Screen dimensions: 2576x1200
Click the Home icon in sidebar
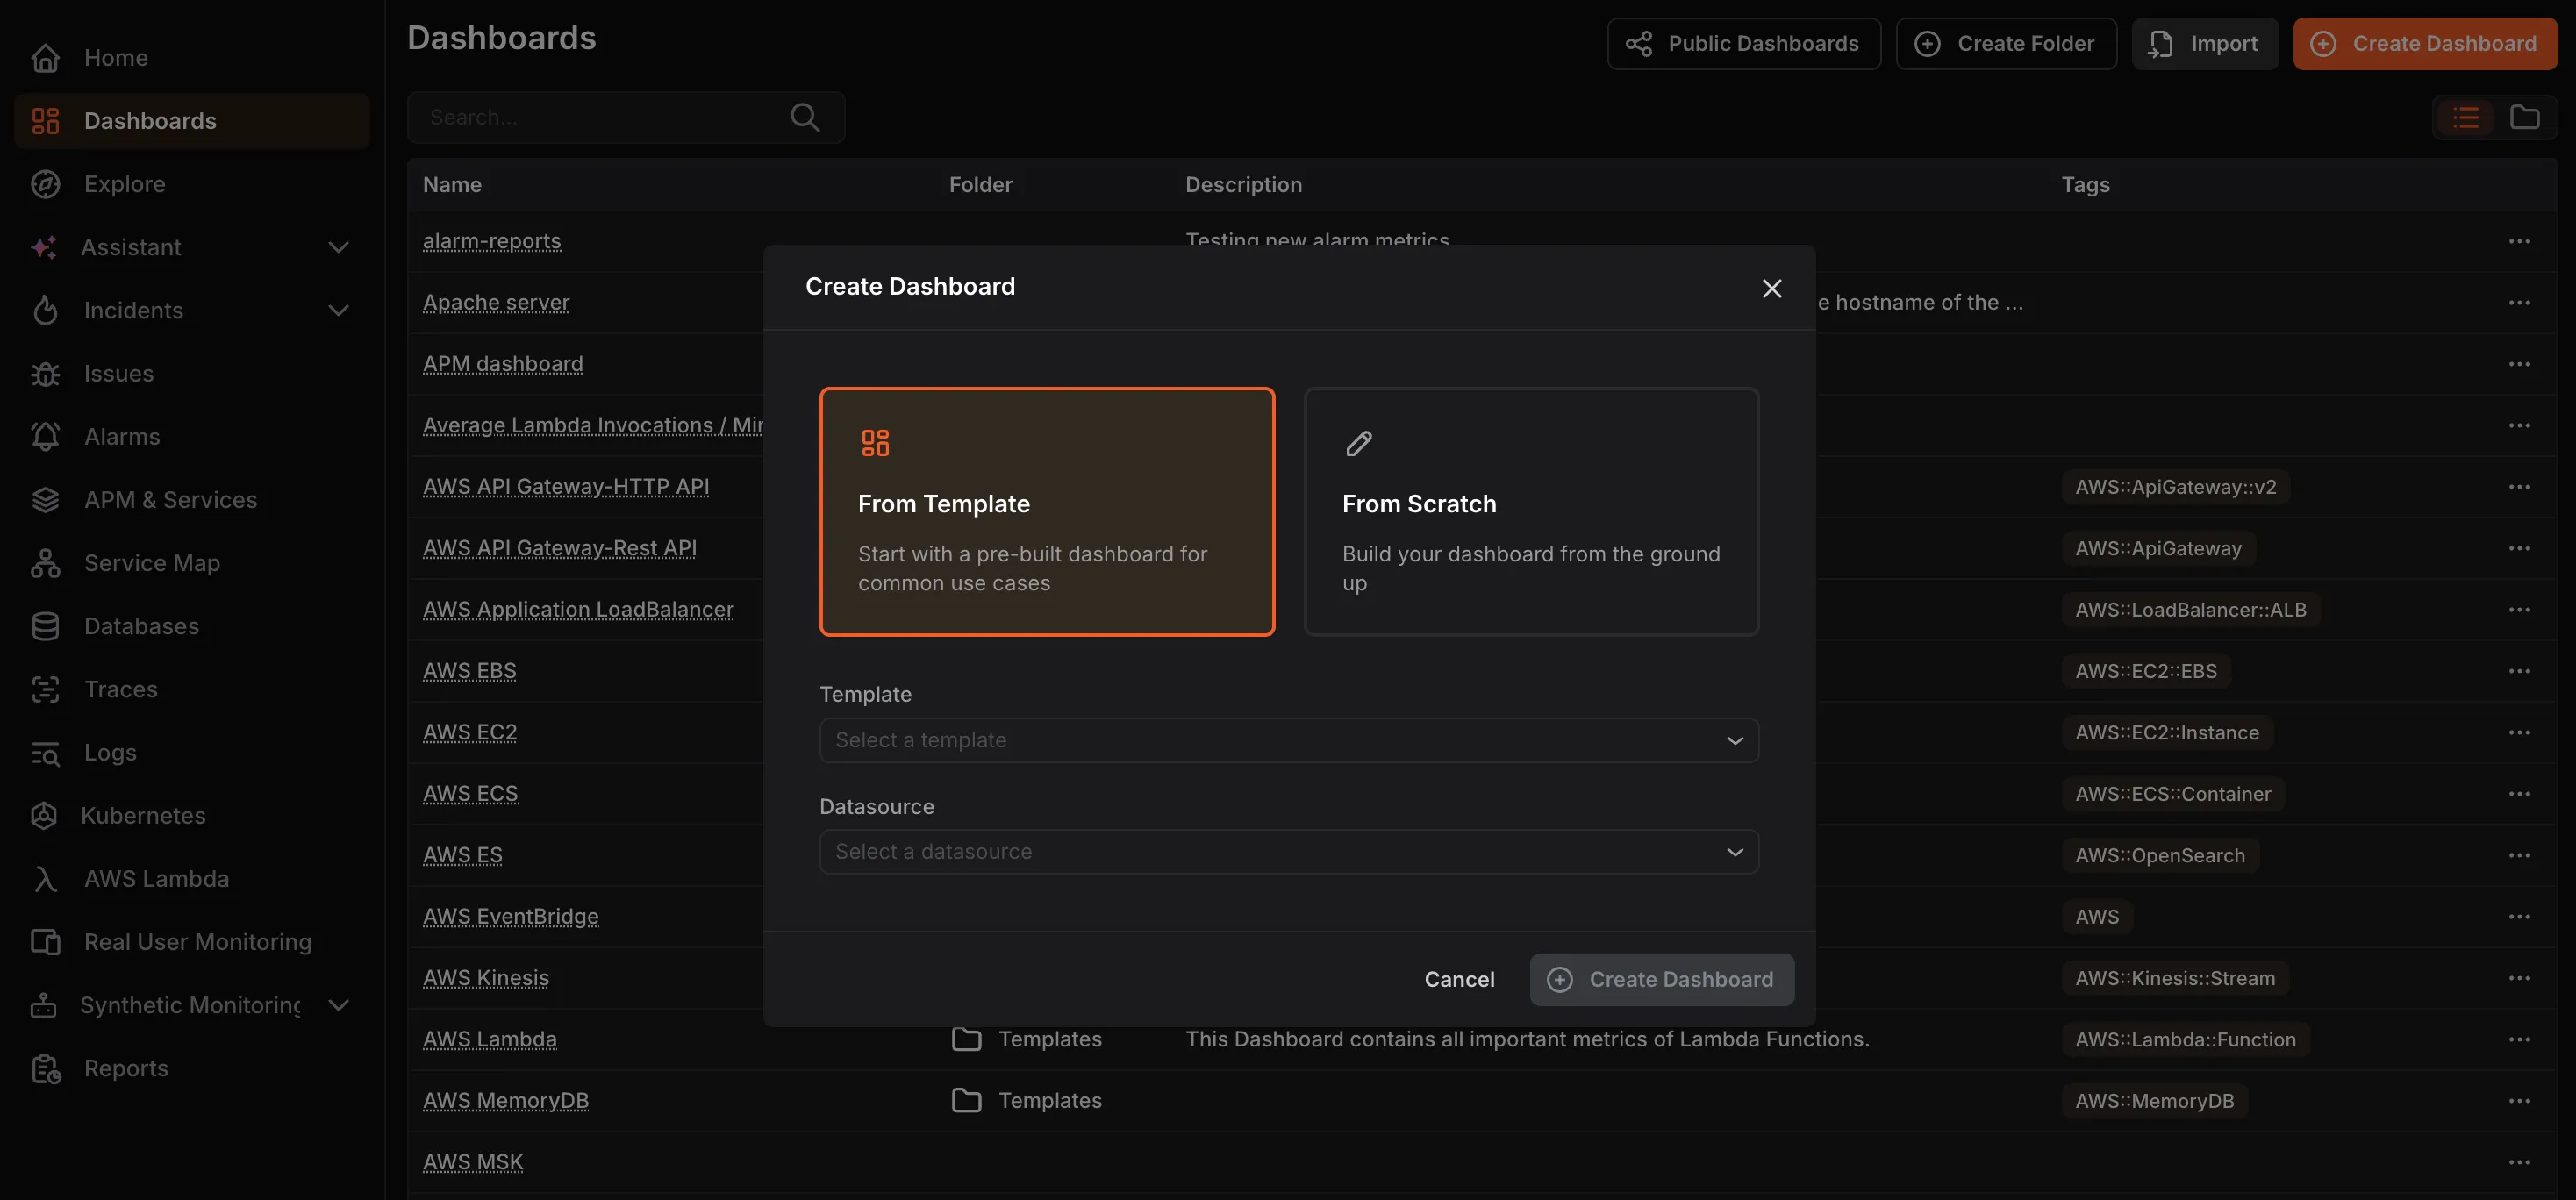click(45, 58)
